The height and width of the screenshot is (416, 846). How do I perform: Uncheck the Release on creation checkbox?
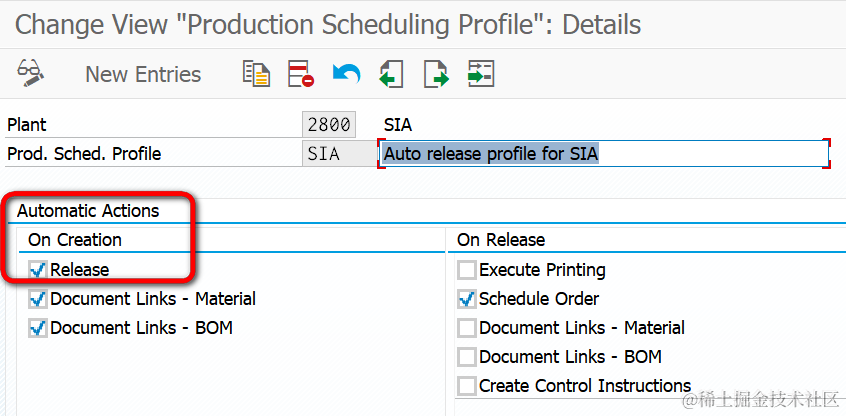(38, 269)
